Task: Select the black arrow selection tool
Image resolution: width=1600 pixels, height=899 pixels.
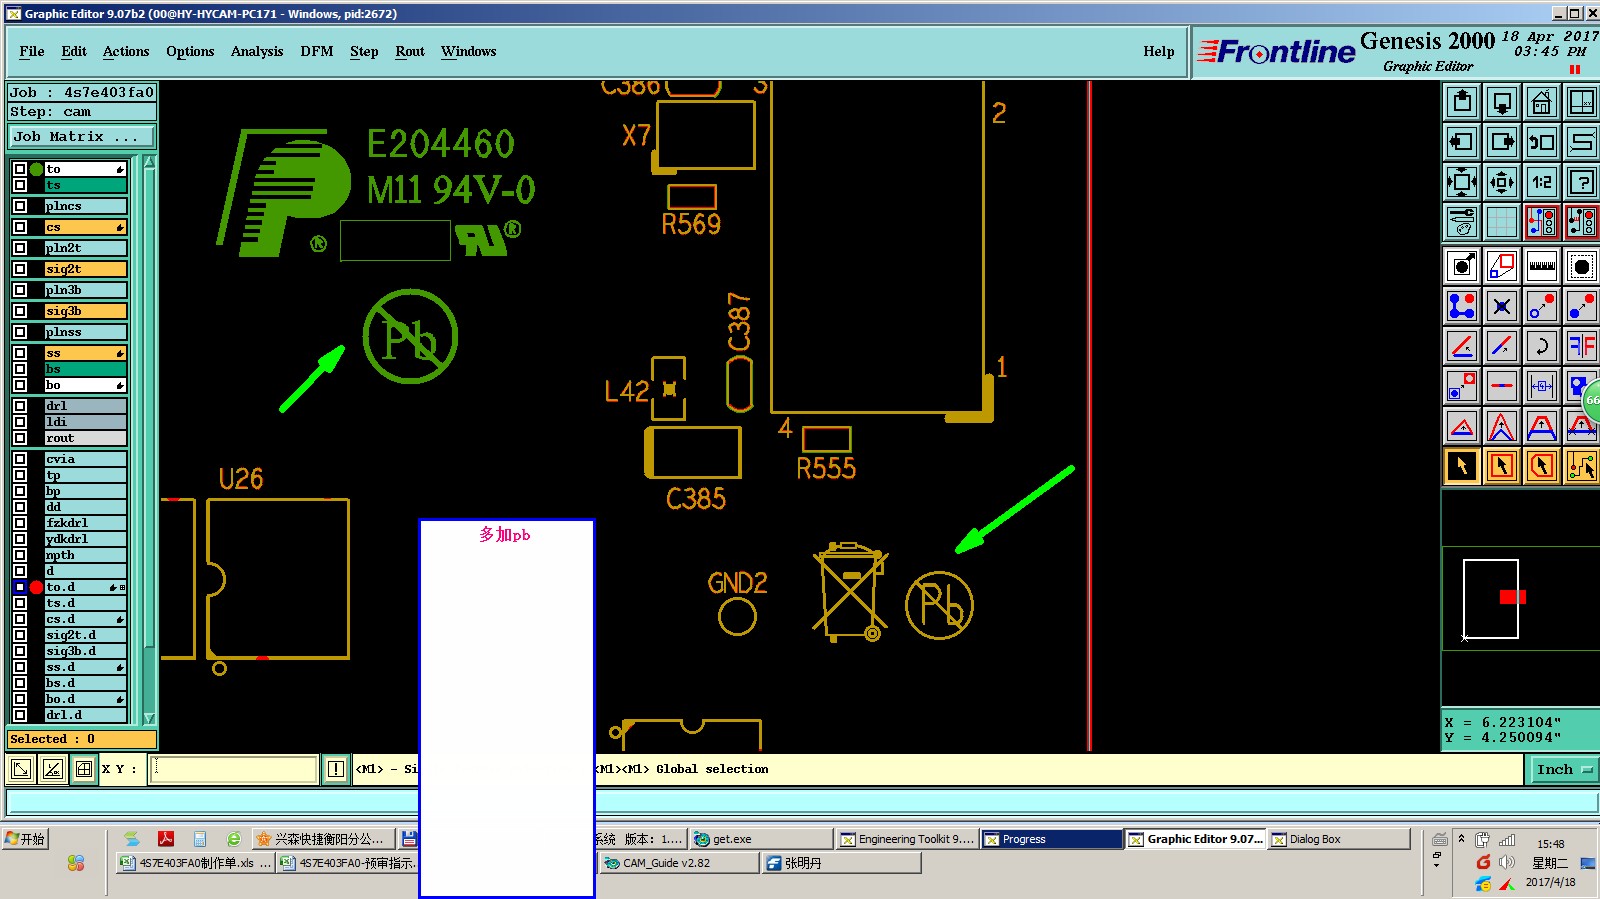Action: coord(1462,466)
